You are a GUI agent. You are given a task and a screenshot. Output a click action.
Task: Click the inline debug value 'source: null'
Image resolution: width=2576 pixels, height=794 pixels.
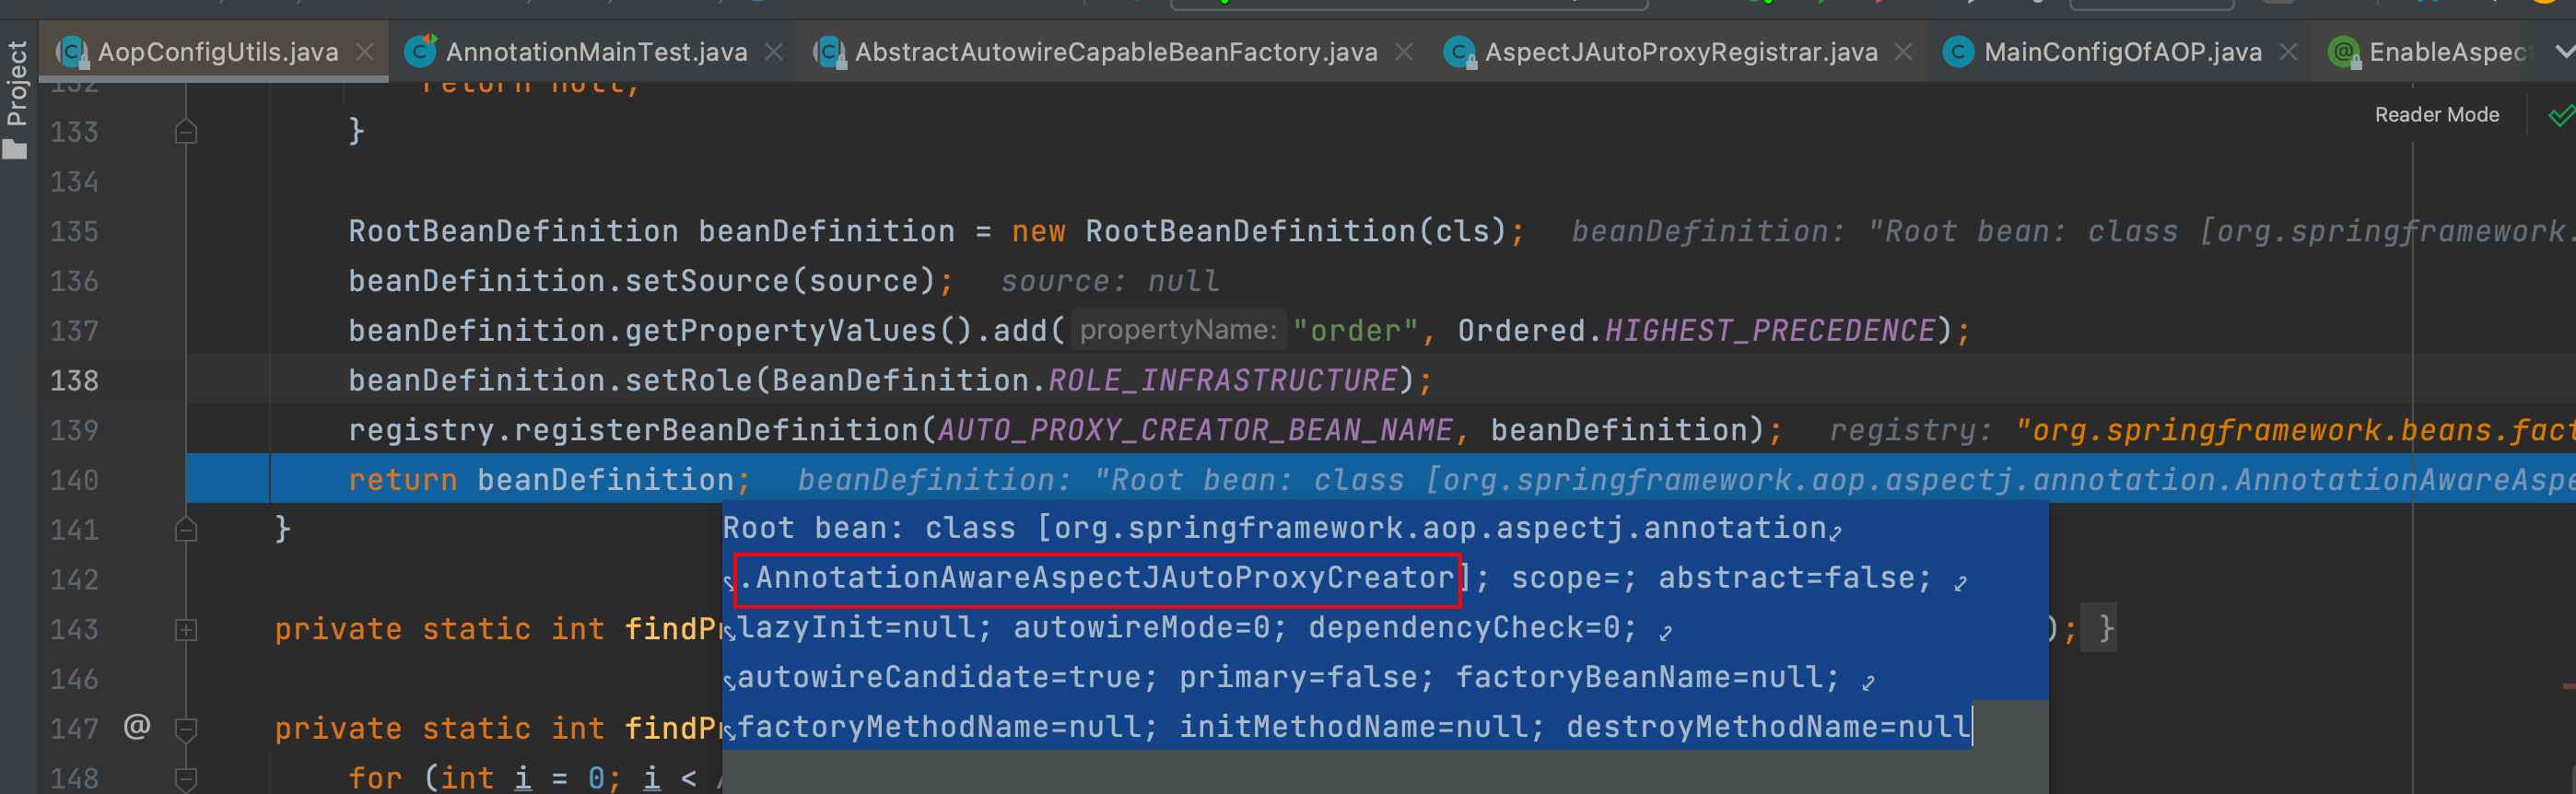pos(1110,281)
